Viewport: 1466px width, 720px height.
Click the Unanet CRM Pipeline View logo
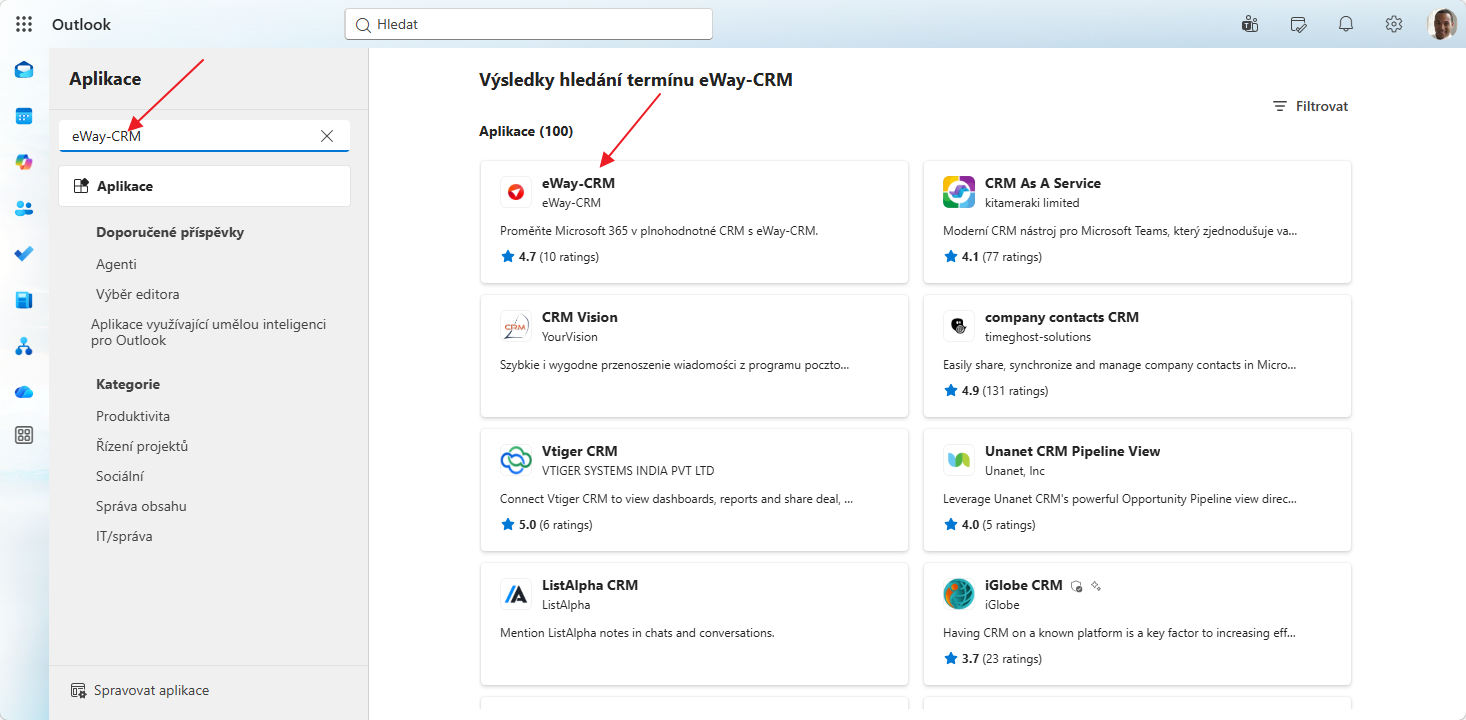click(959, 460)
